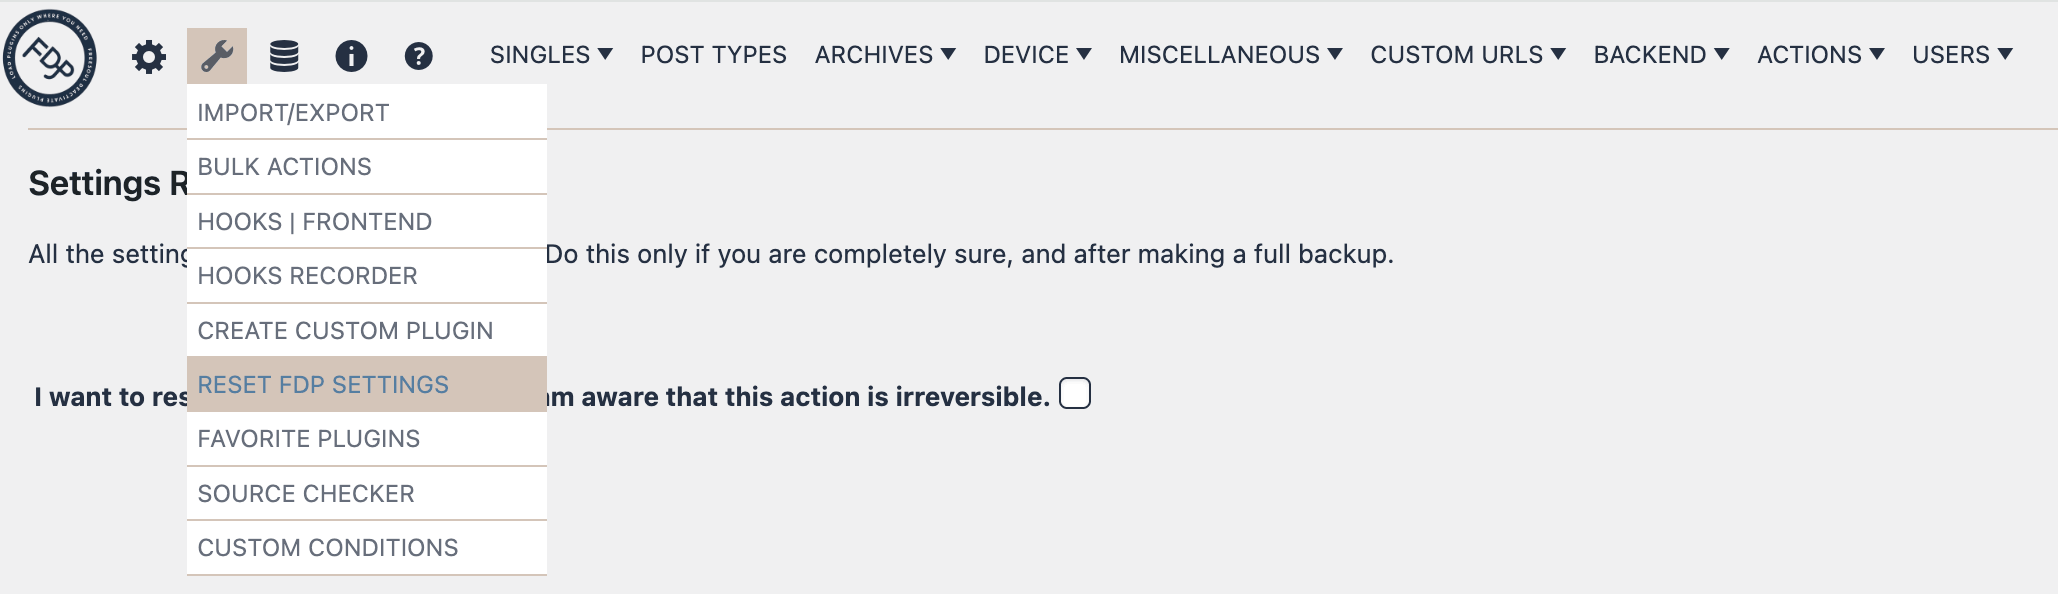Viewport: 2058px width, 594px height.
Task: Expand the SINGLES dropdown
Action: pos(551,55)
